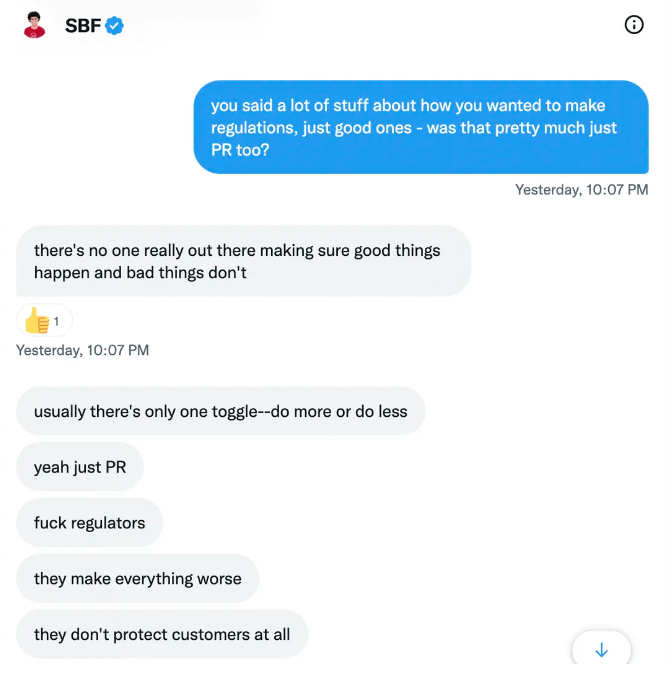Click 'they don't protect customers at all' bubble
This screenshot has width=667, height=687.
(162, 634)
